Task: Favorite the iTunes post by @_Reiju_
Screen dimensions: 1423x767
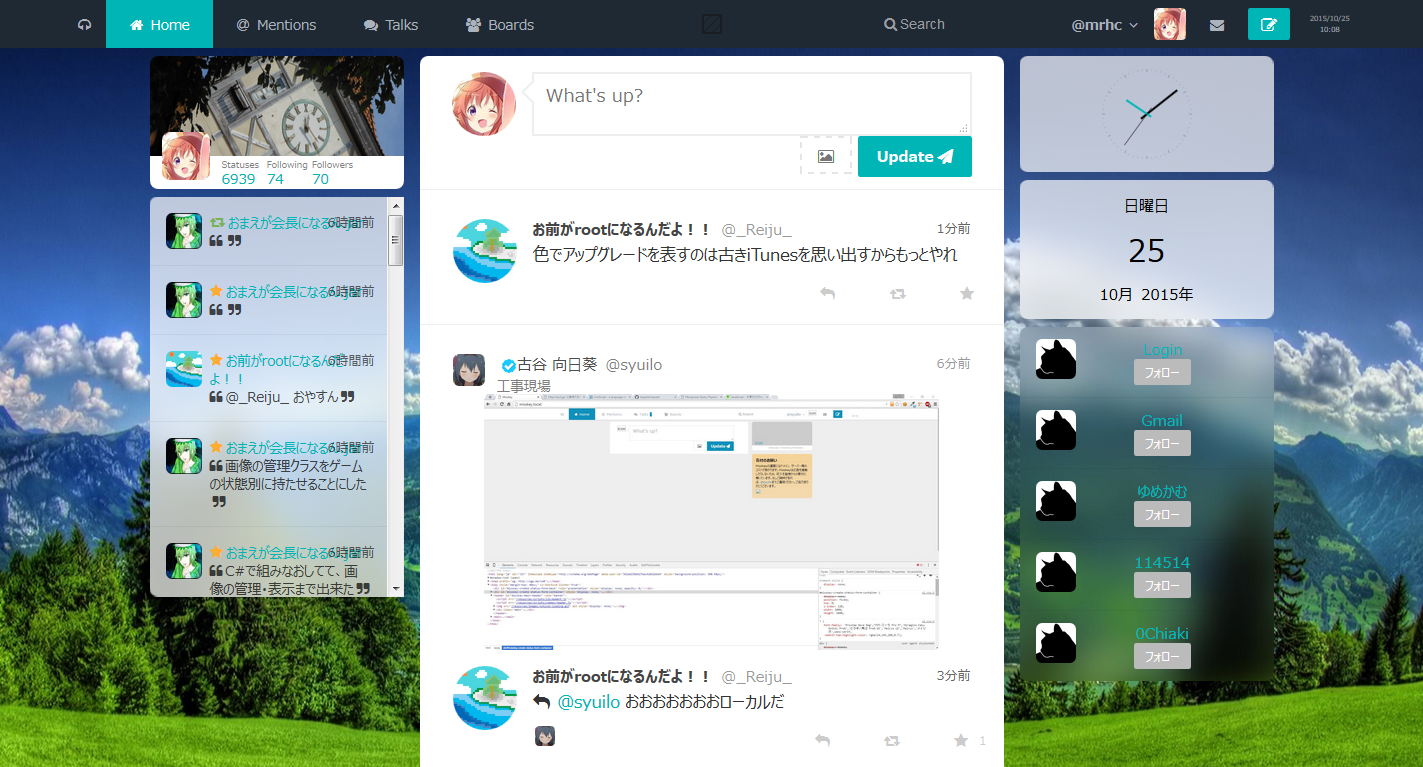Action: tap(967, 293)
